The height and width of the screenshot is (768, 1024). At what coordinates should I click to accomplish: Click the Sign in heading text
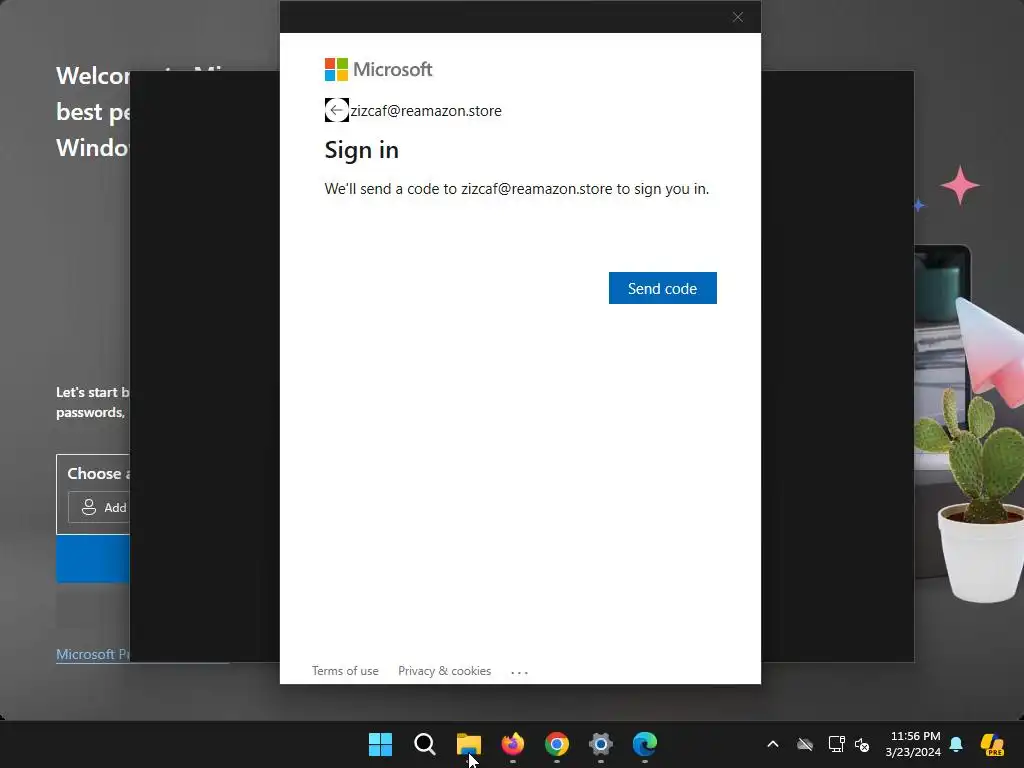(x=361, y=150)
